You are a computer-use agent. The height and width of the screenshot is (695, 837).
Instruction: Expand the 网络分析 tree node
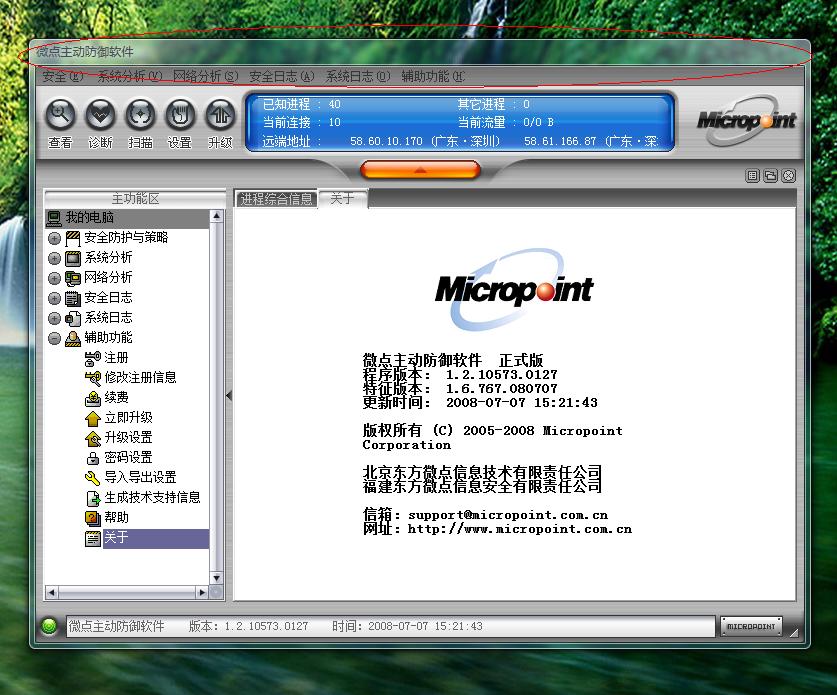tap(54, 278)
